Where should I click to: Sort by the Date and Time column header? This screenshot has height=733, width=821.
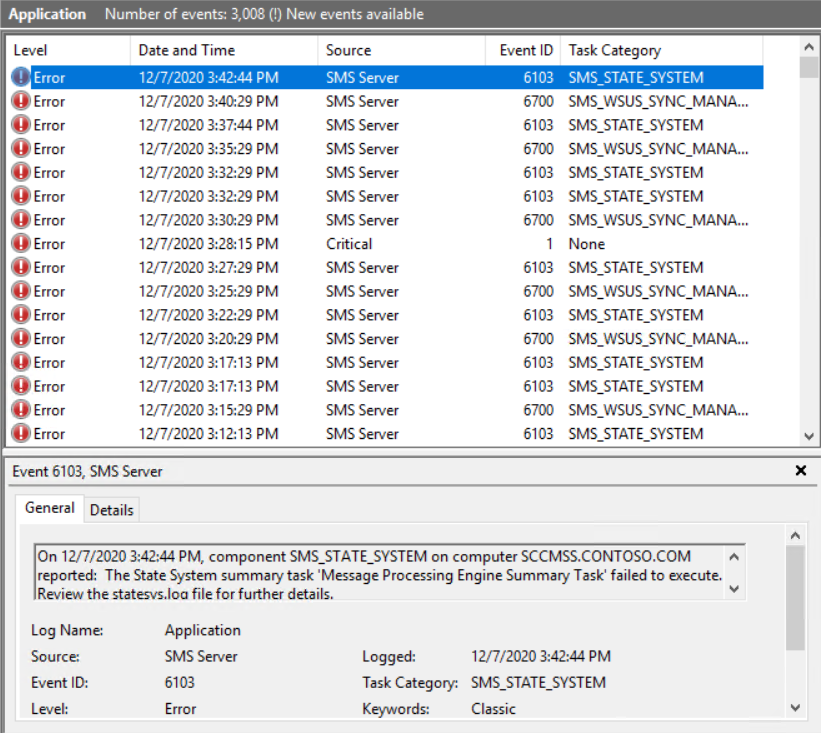tap(223, 50)
